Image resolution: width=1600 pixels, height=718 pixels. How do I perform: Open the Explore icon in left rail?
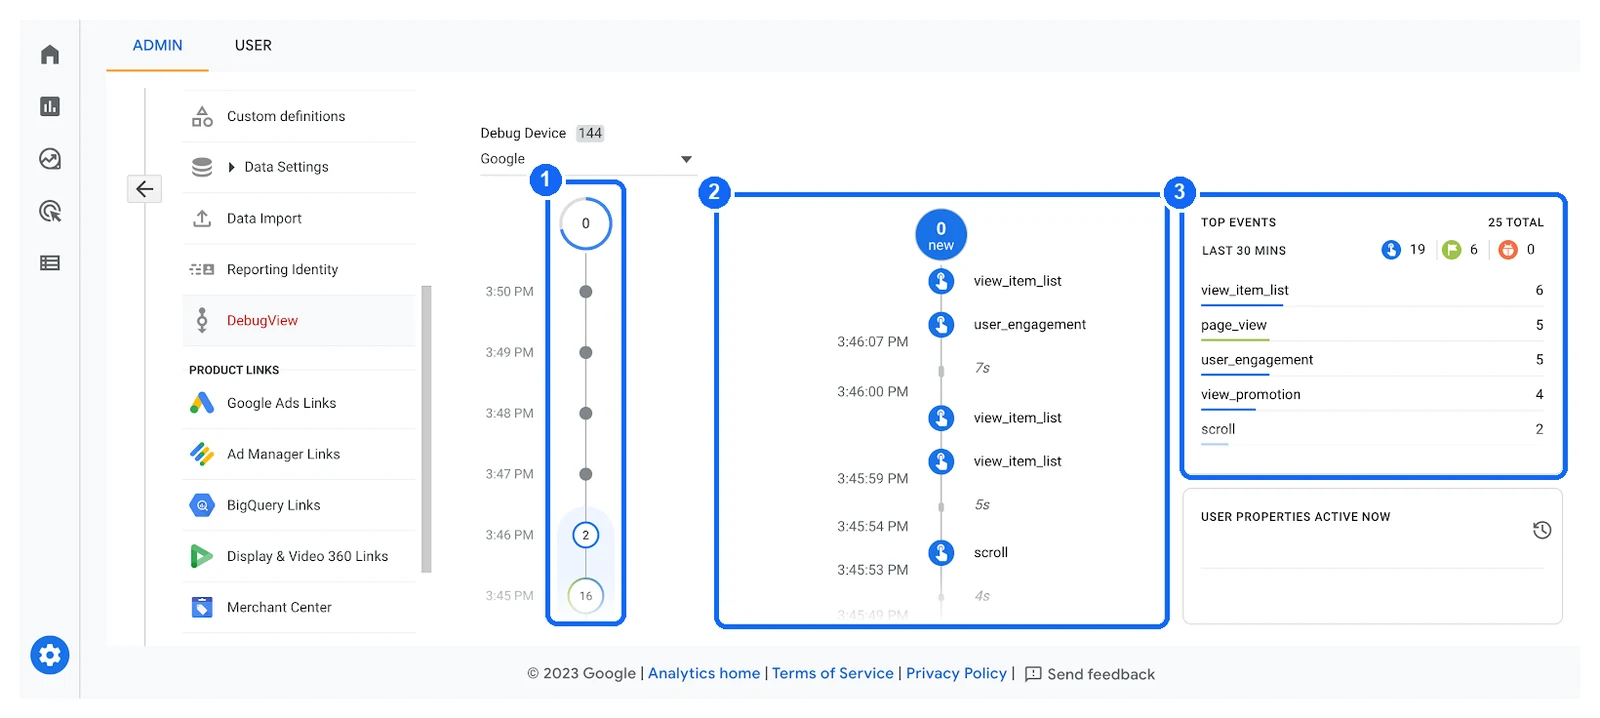(x=50, y=159)
